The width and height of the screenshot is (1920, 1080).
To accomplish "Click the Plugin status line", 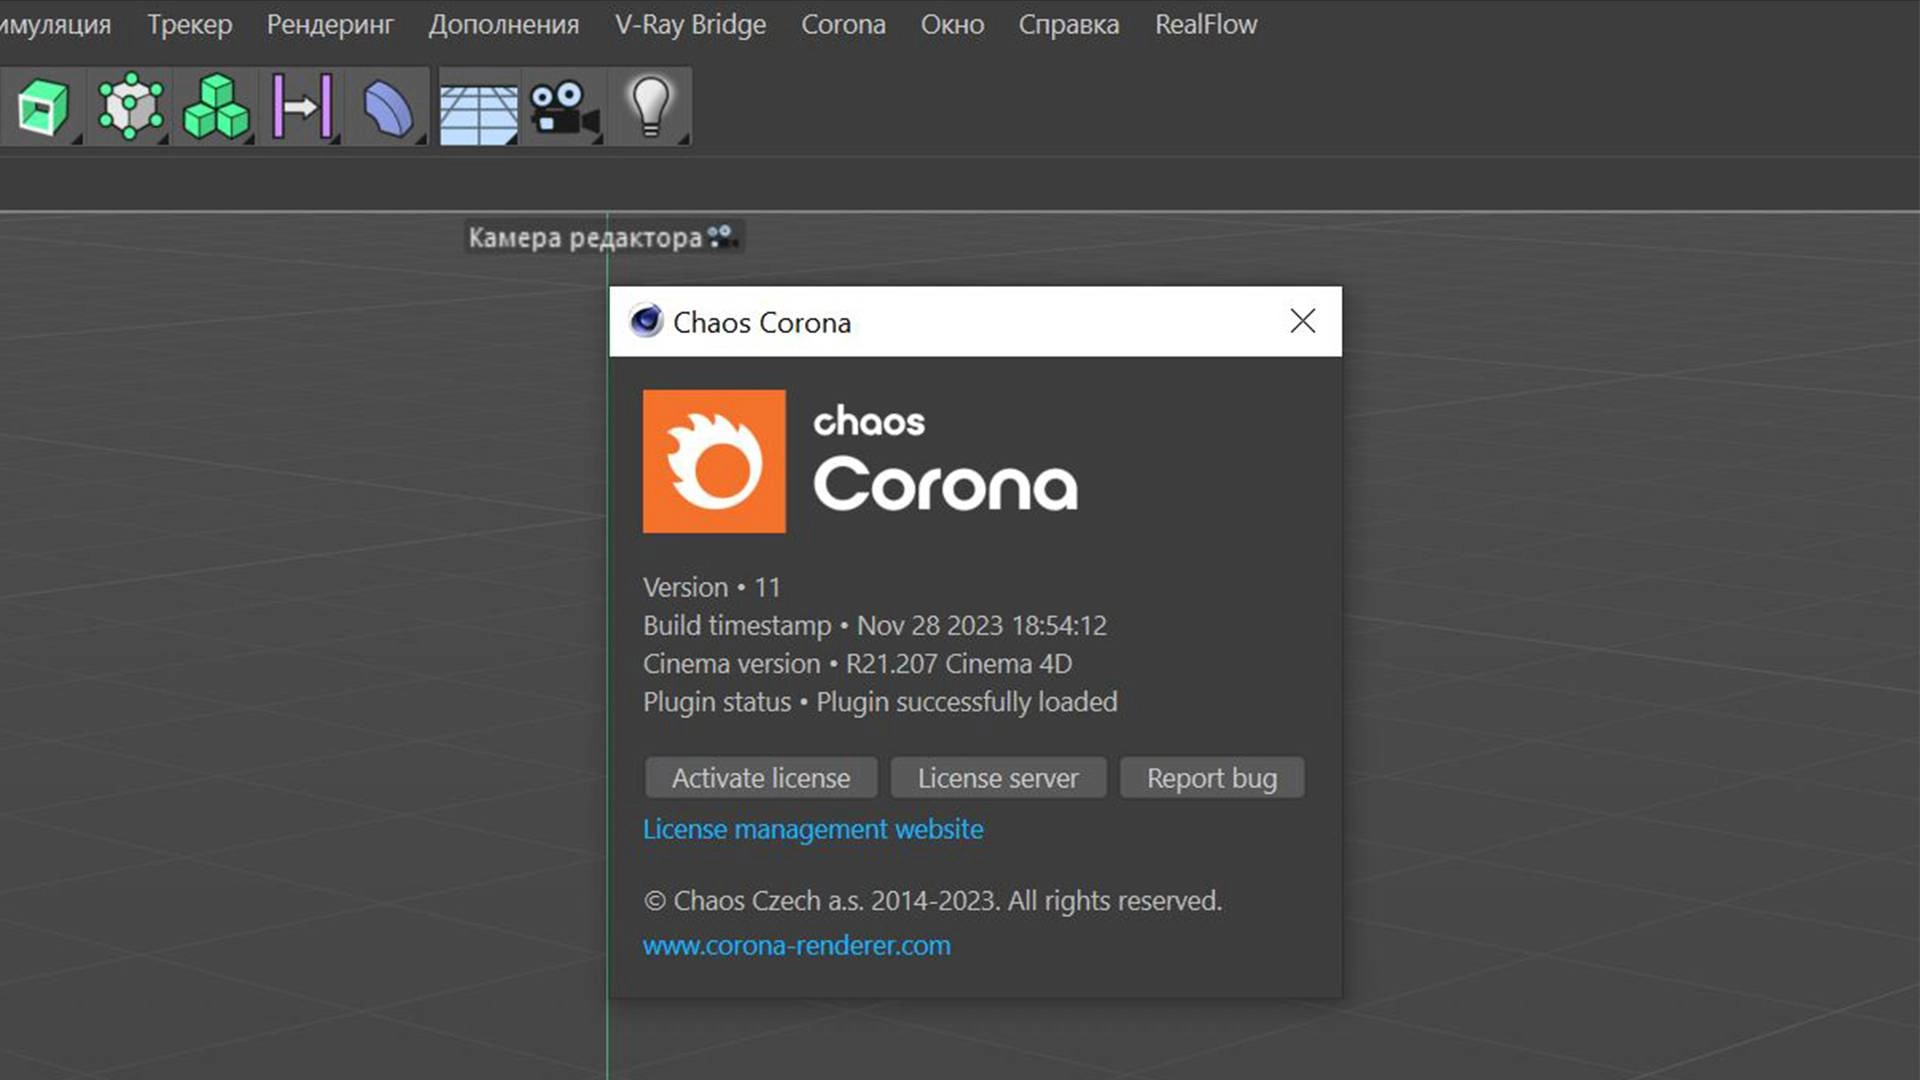I will coord(880,702).
